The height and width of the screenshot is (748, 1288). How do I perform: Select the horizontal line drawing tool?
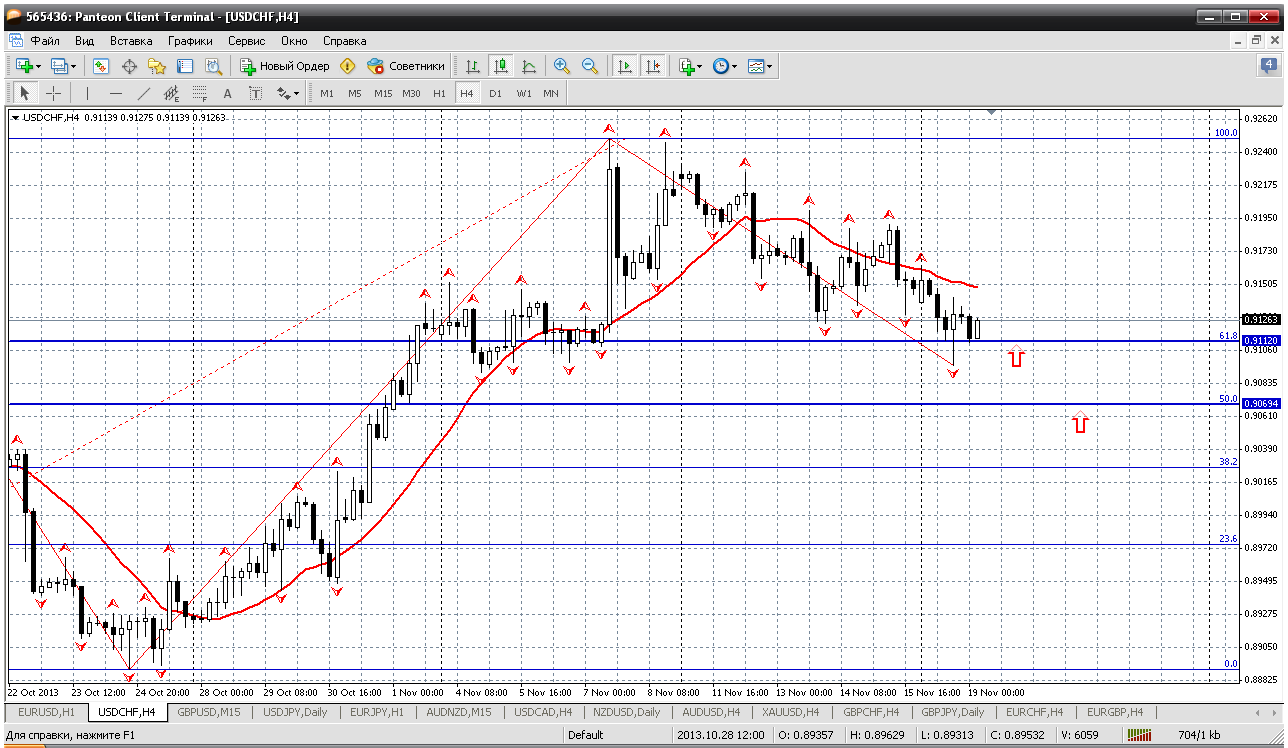115,93
